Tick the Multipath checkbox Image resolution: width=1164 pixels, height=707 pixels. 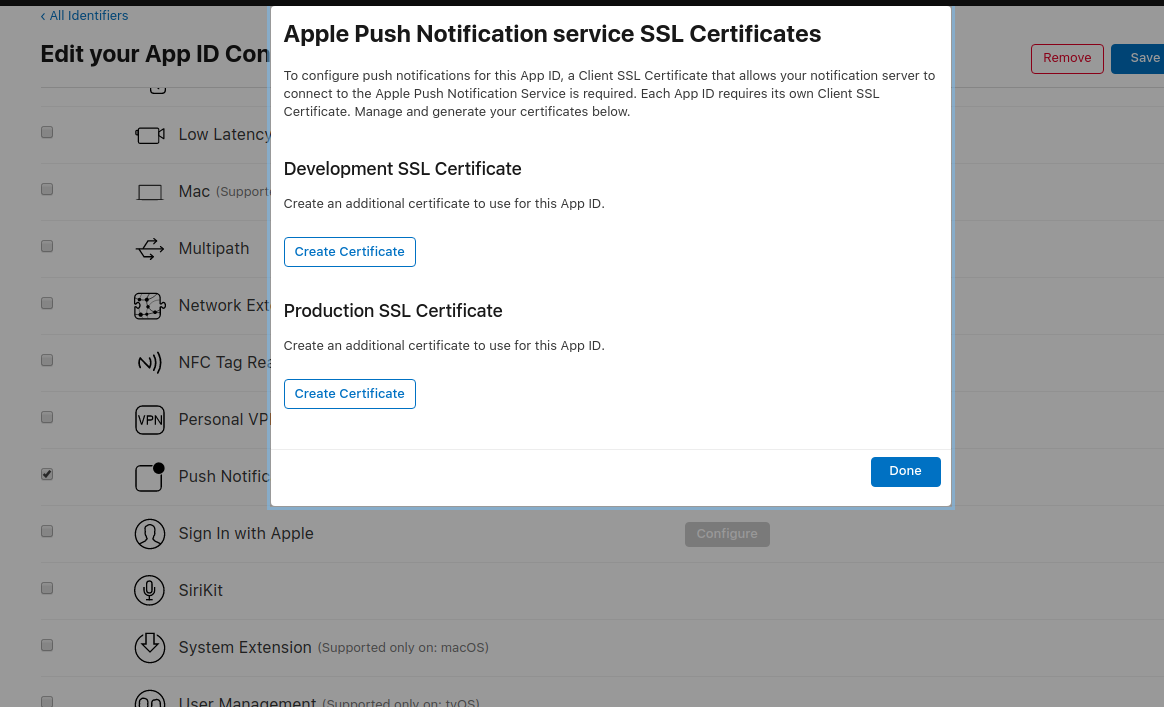pyautogui.click(x=47, y=246)
